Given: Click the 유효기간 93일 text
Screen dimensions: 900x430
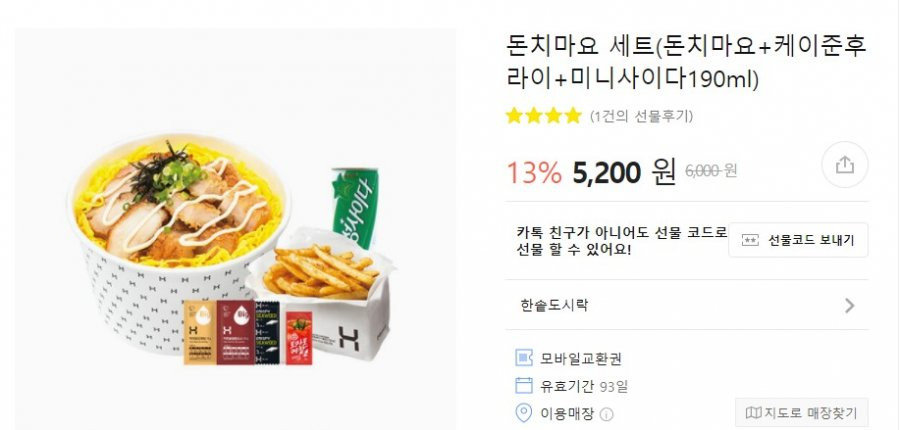Looking at the screenshot, I should coord(584,386).
